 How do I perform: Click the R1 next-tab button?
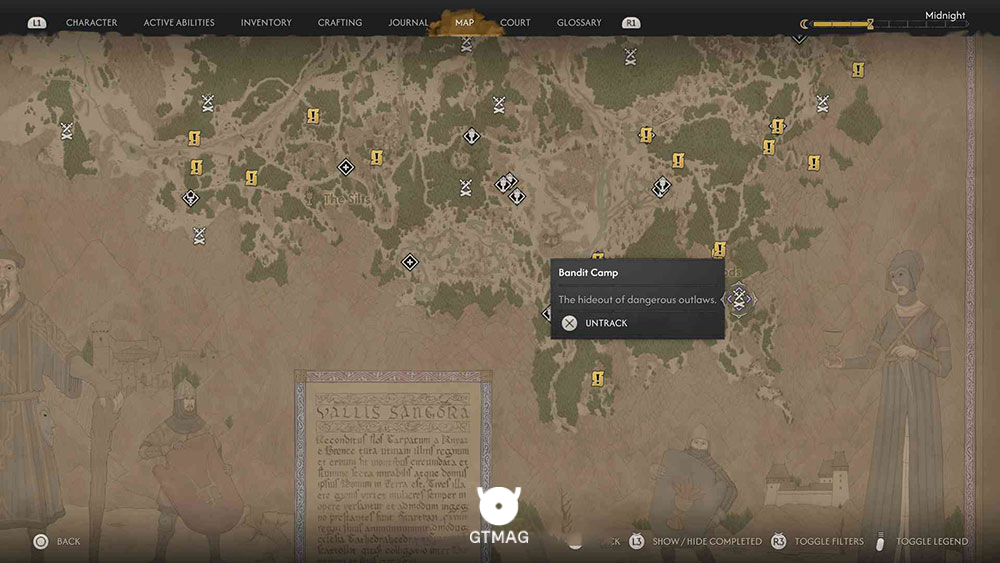(x=631, y=23)
